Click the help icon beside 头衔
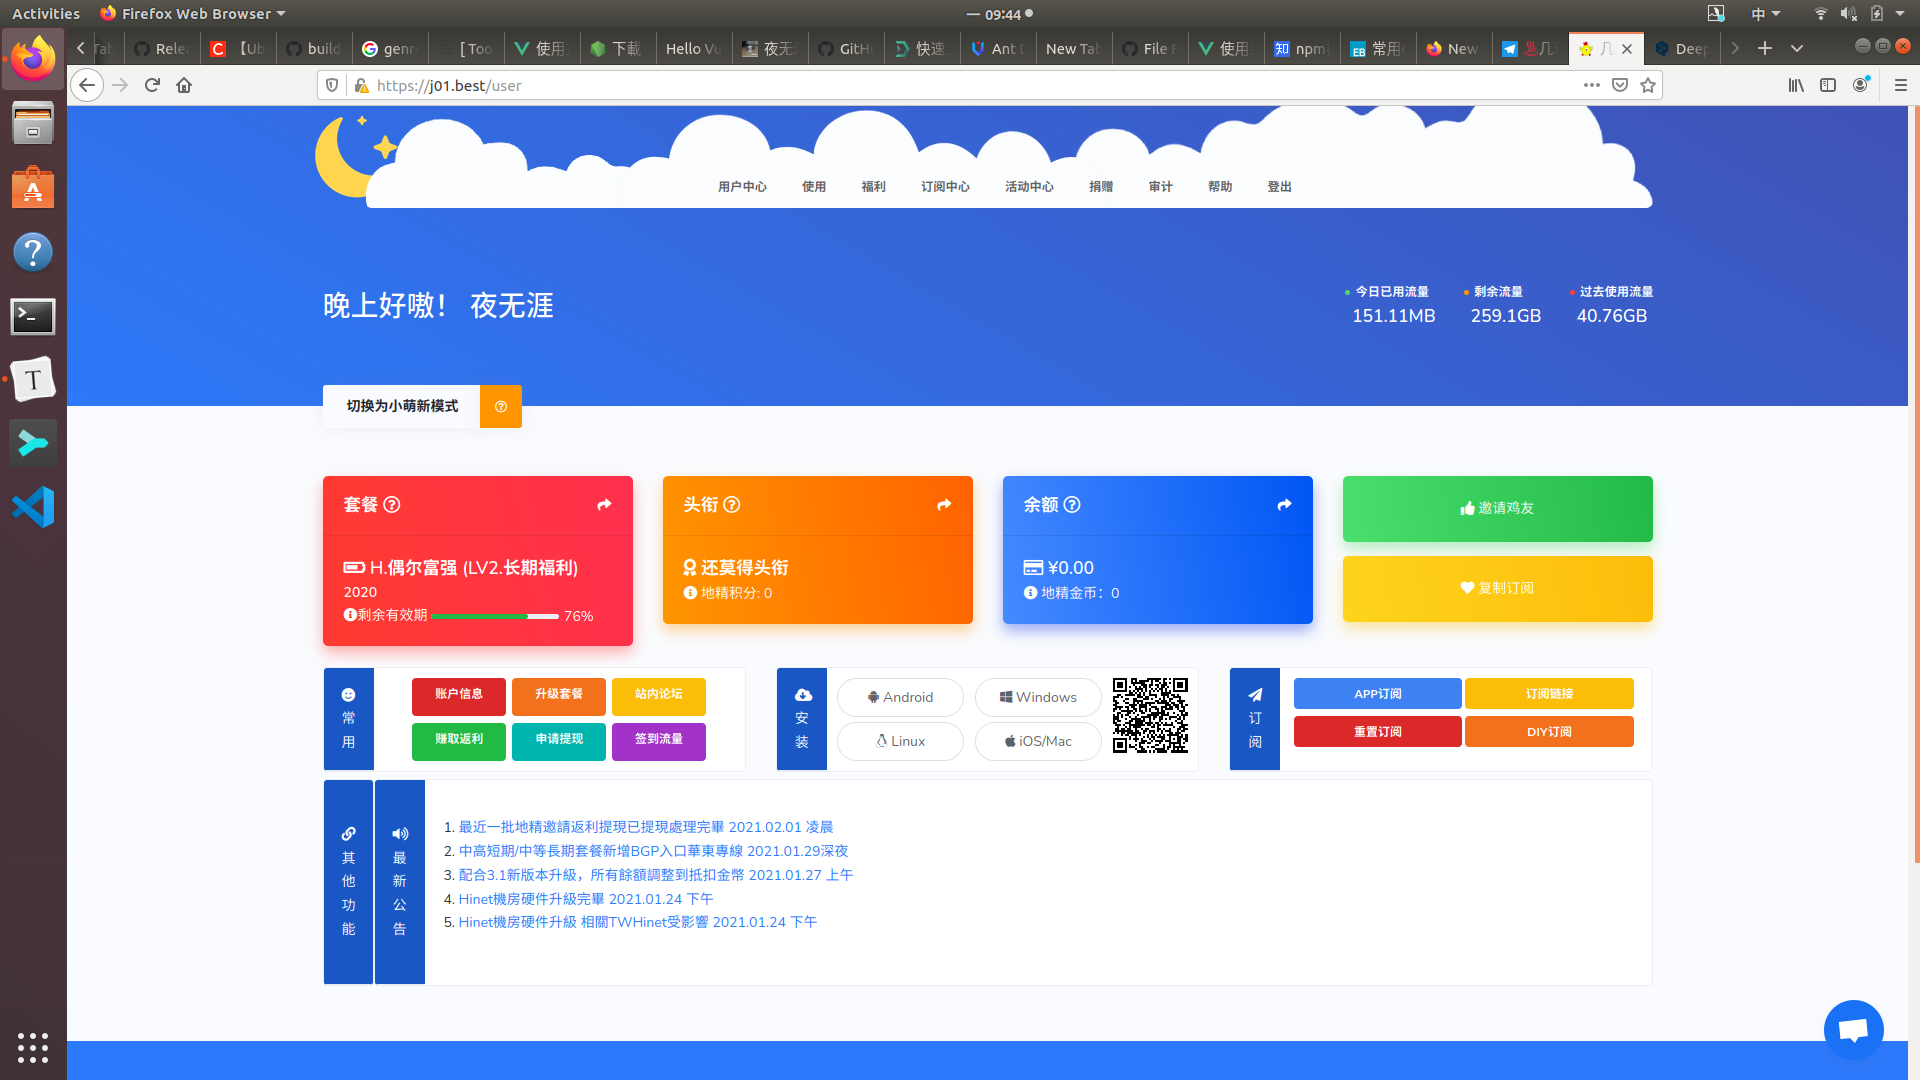1920x1080 pixels. (x=732, y=505)
